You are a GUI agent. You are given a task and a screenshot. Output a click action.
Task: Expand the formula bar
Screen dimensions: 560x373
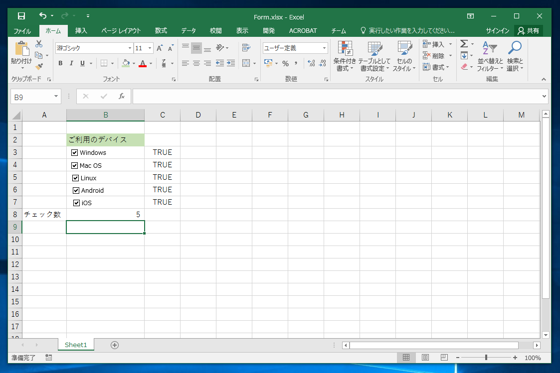point(544,96)
